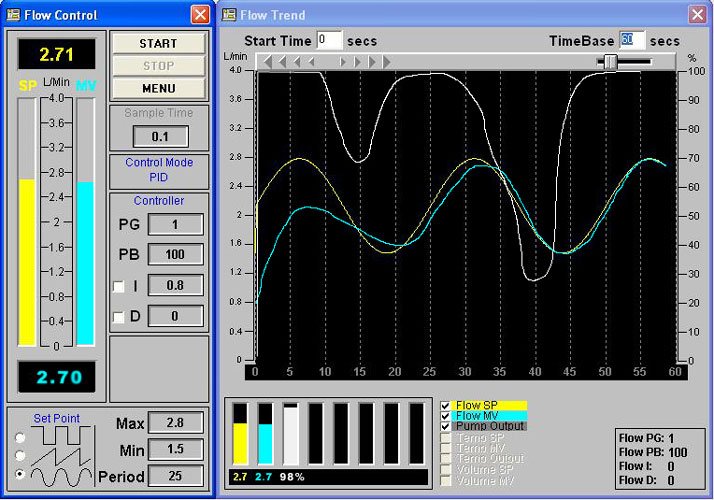Click the Start Time input field

(x=329, y=41)
